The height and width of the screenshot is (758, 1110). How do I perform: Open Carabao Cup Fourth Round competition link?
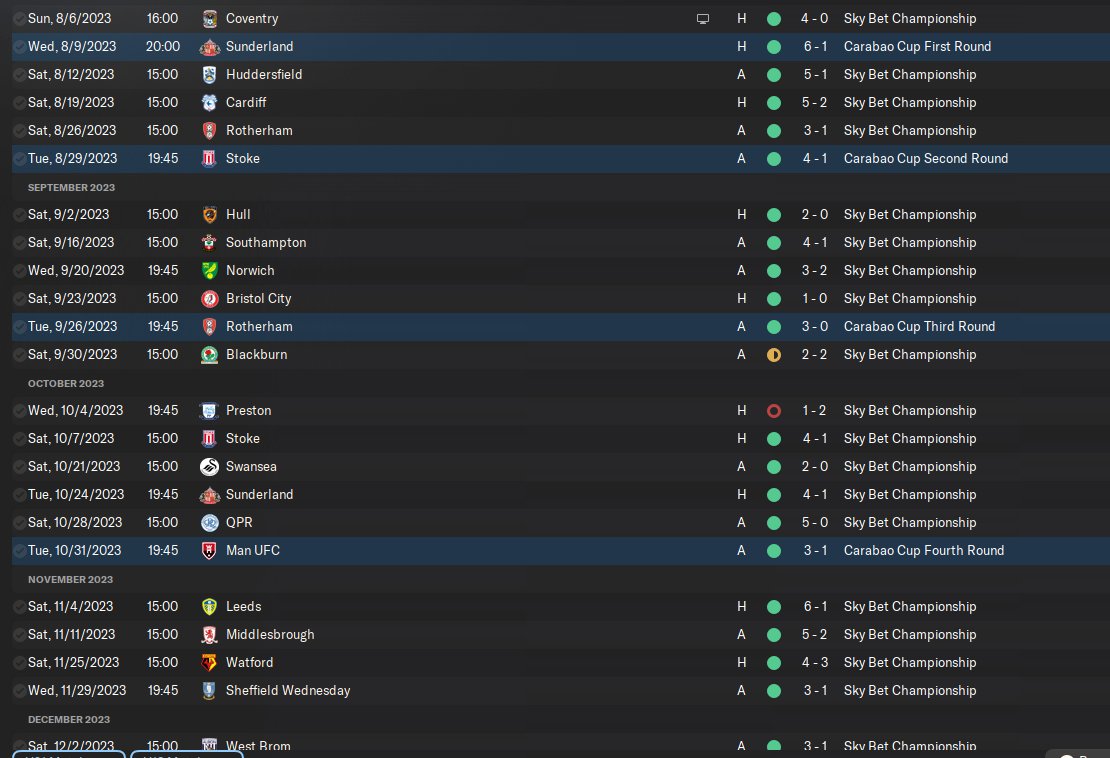tap(923, 551)
